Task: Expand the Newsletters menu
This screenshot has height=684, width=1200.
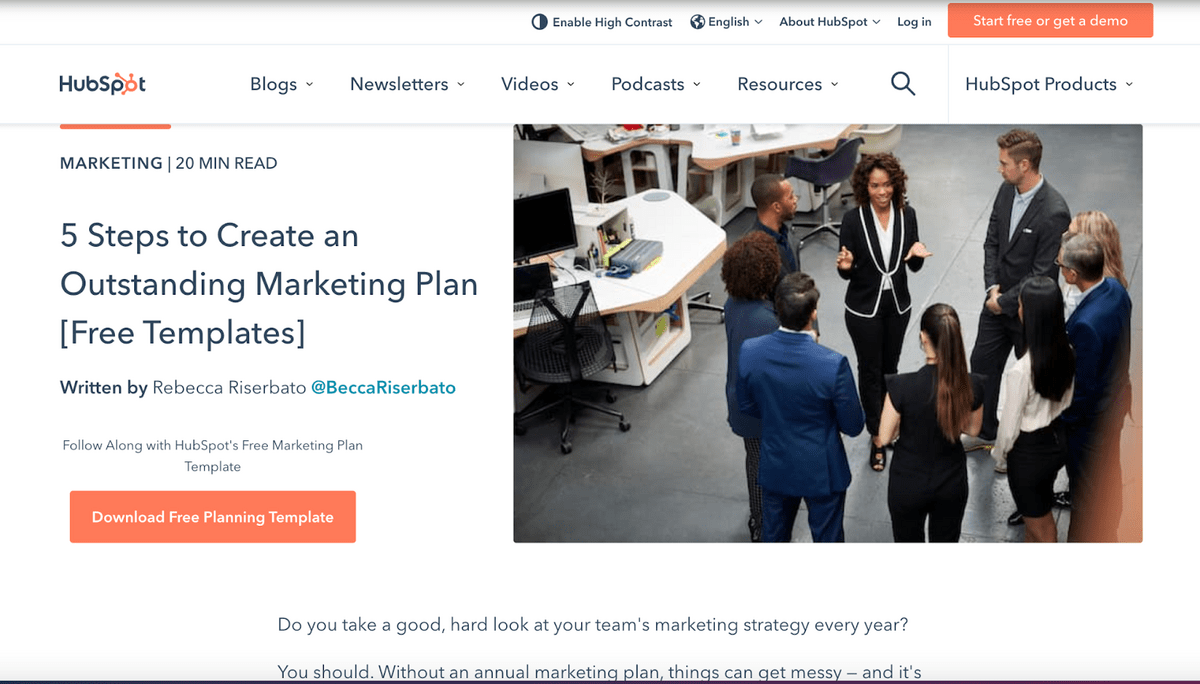Action: pyautogui.click(x=407, y=84)
